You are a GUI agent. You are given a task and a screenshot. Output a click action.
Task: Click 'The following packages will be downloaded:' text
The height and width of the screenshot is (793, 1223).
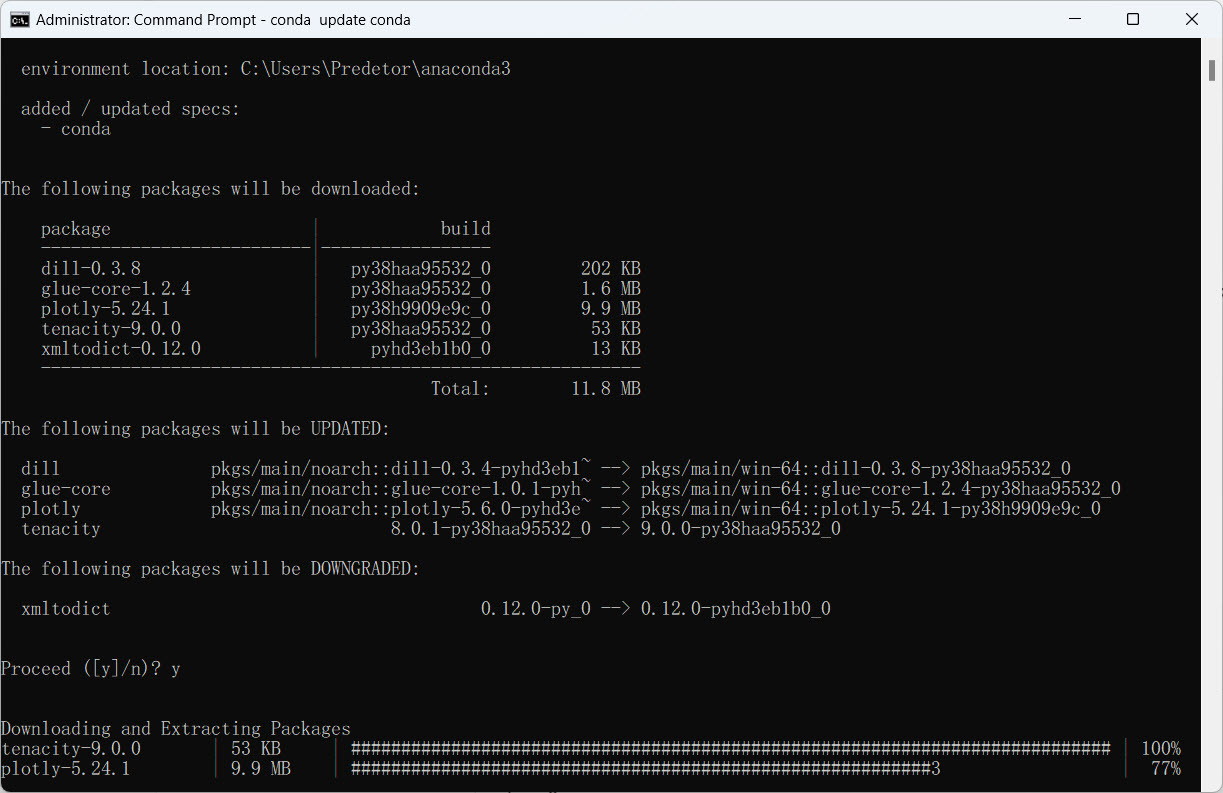(x=211, y=189)
